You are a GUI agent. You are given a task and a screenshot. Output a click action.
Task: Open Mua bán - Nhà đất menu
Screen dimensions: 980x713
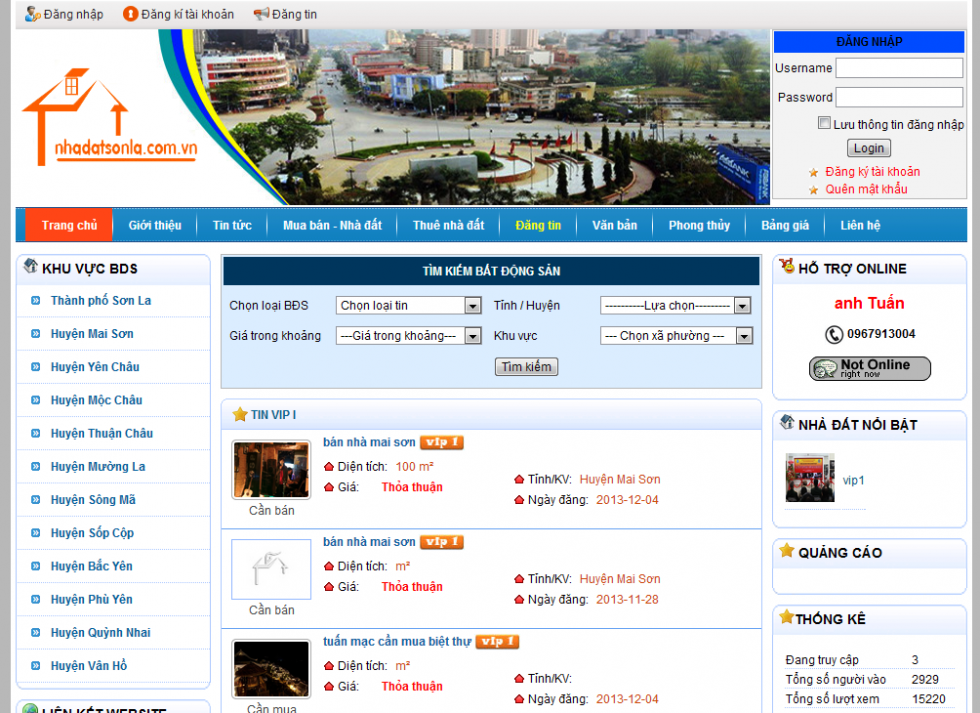pyautogui.click(x=332, y=225)
